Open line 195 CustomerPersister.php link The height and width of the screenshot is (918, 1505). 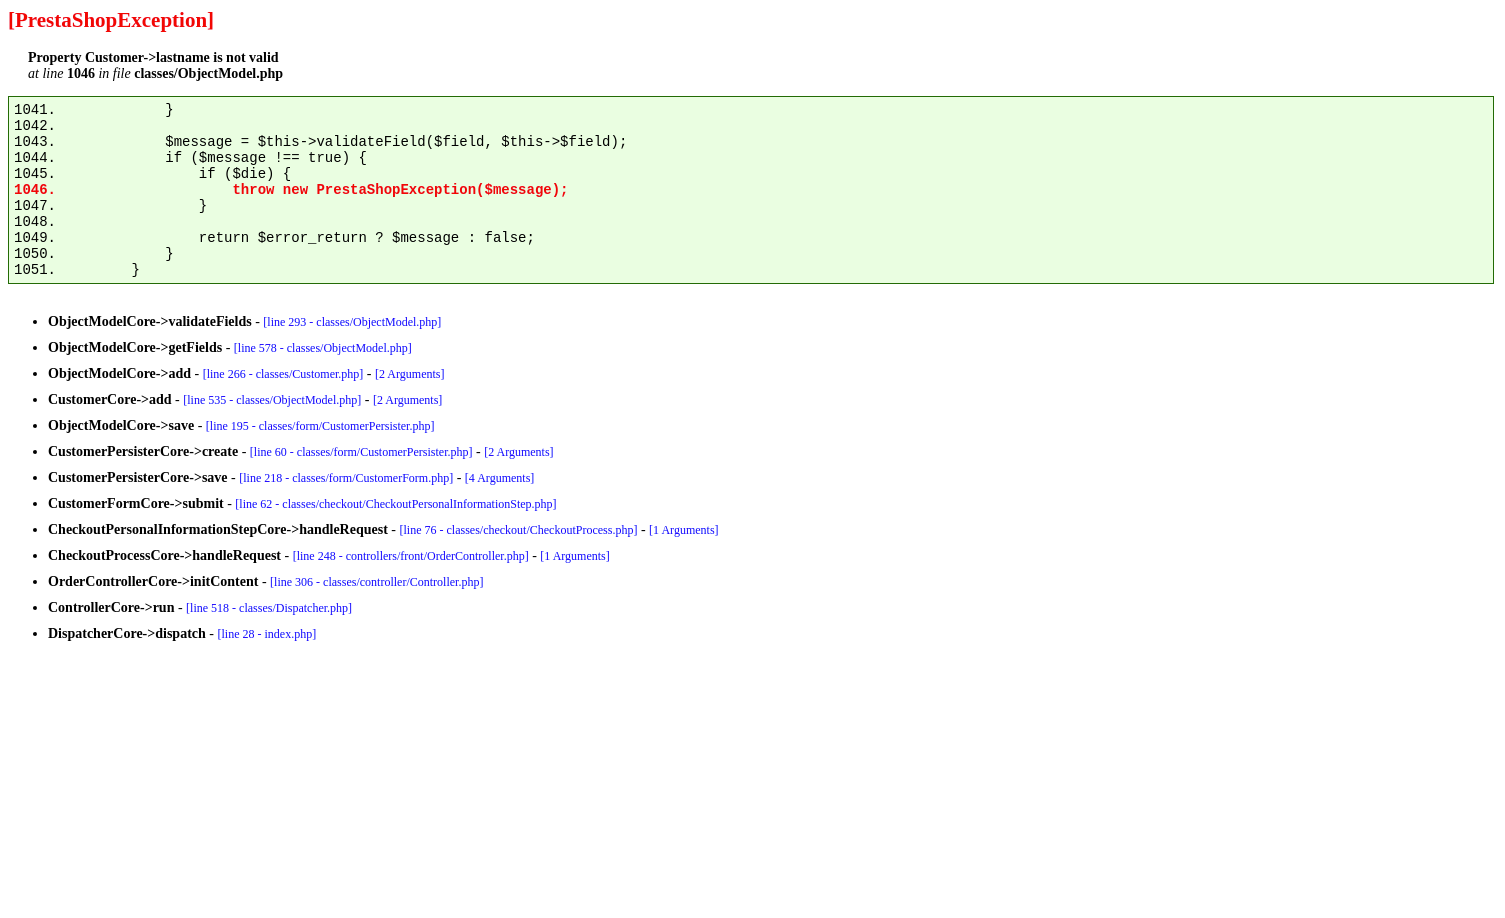[320, 425]
